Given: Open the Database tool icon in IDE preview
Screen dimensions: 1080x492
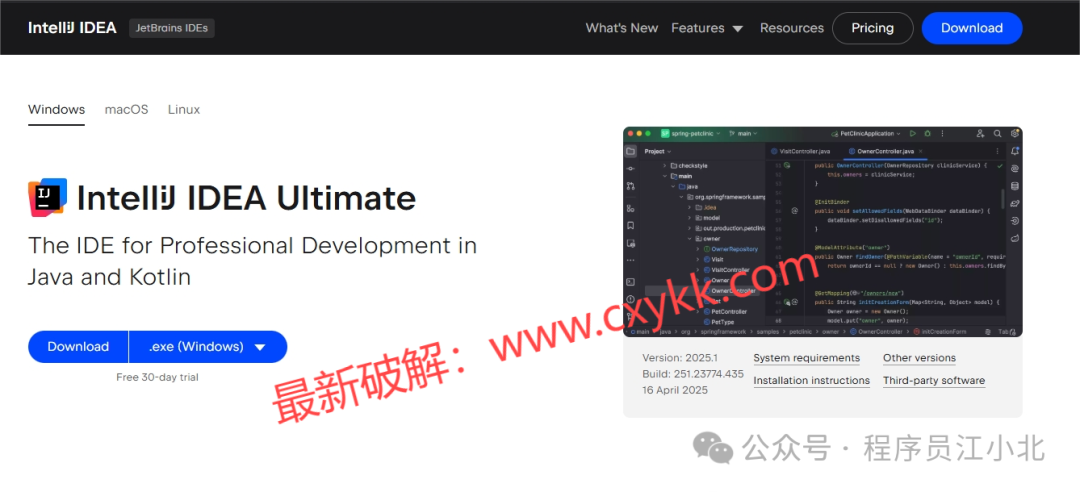Looking at the screenshot, I should click(x=1015, y=186).
